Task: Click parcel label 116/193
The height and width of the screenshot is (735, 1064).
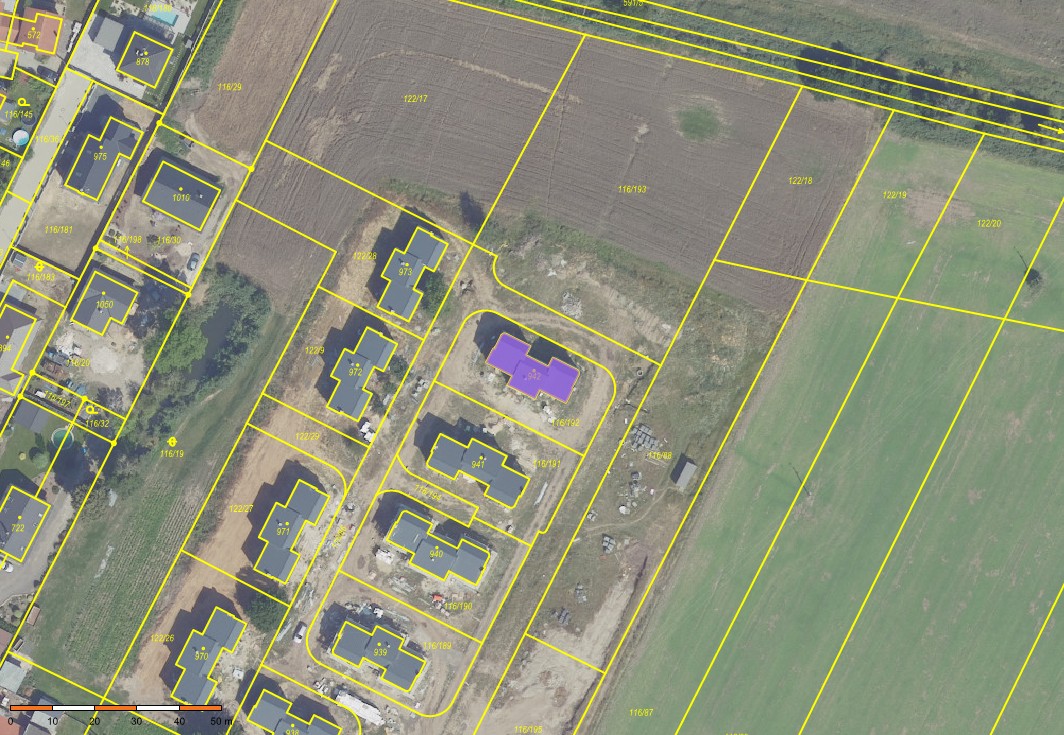Action: click(x=632, y=189)
